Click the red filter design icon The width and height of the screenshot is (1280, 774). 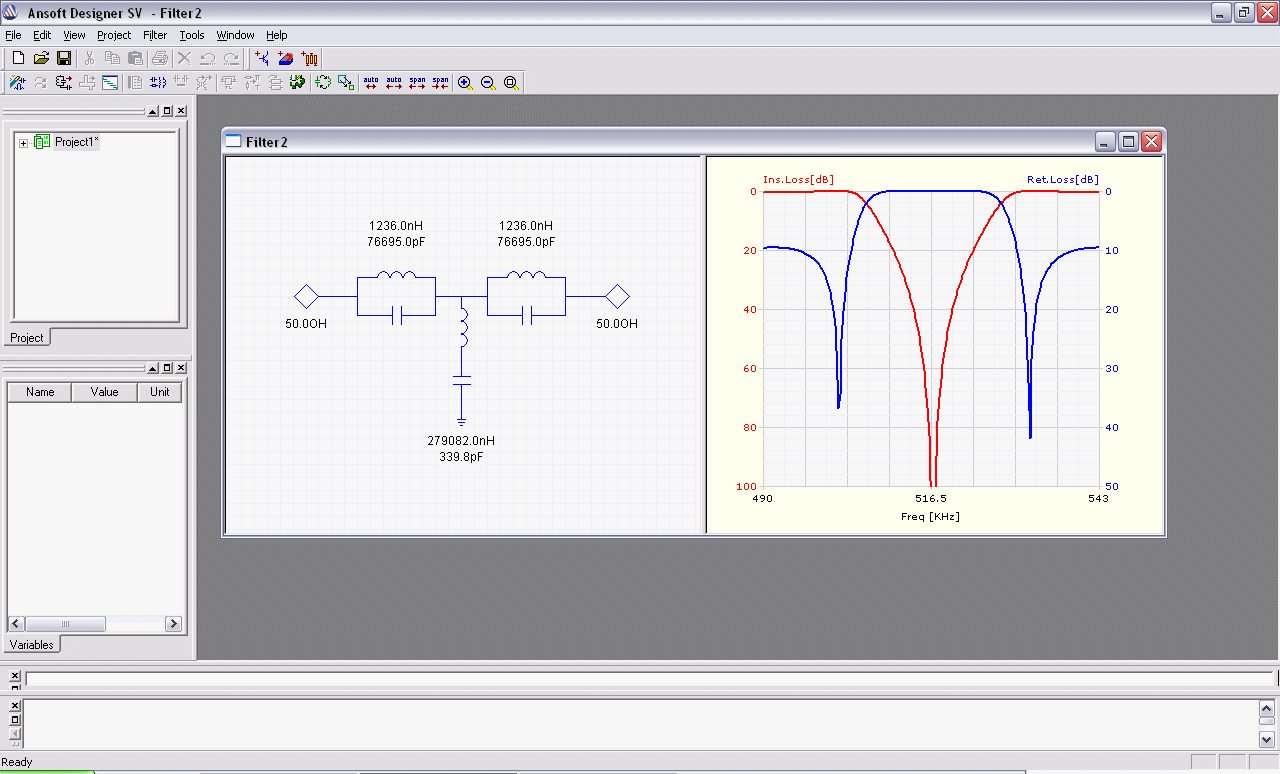point(310,58)
